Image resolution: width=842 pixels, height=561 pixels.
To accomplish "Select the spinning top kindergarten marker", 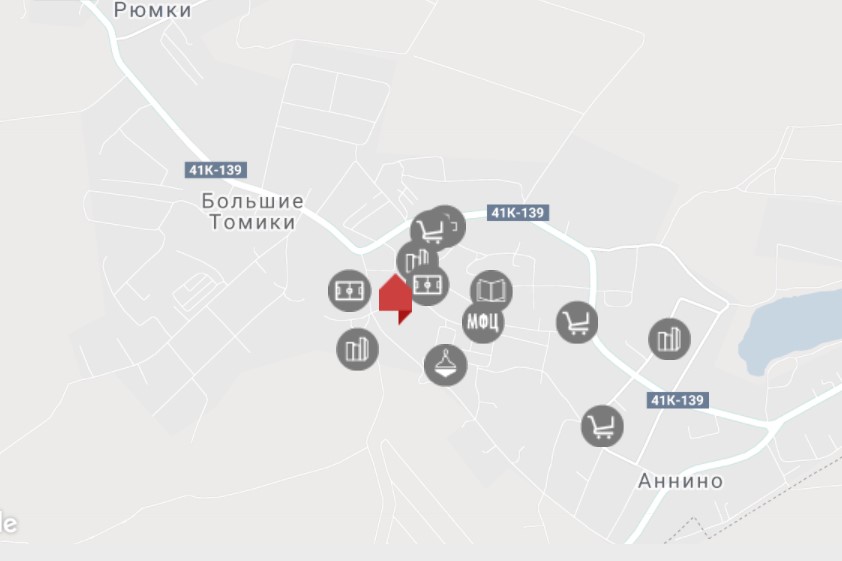I will point(446,366).
